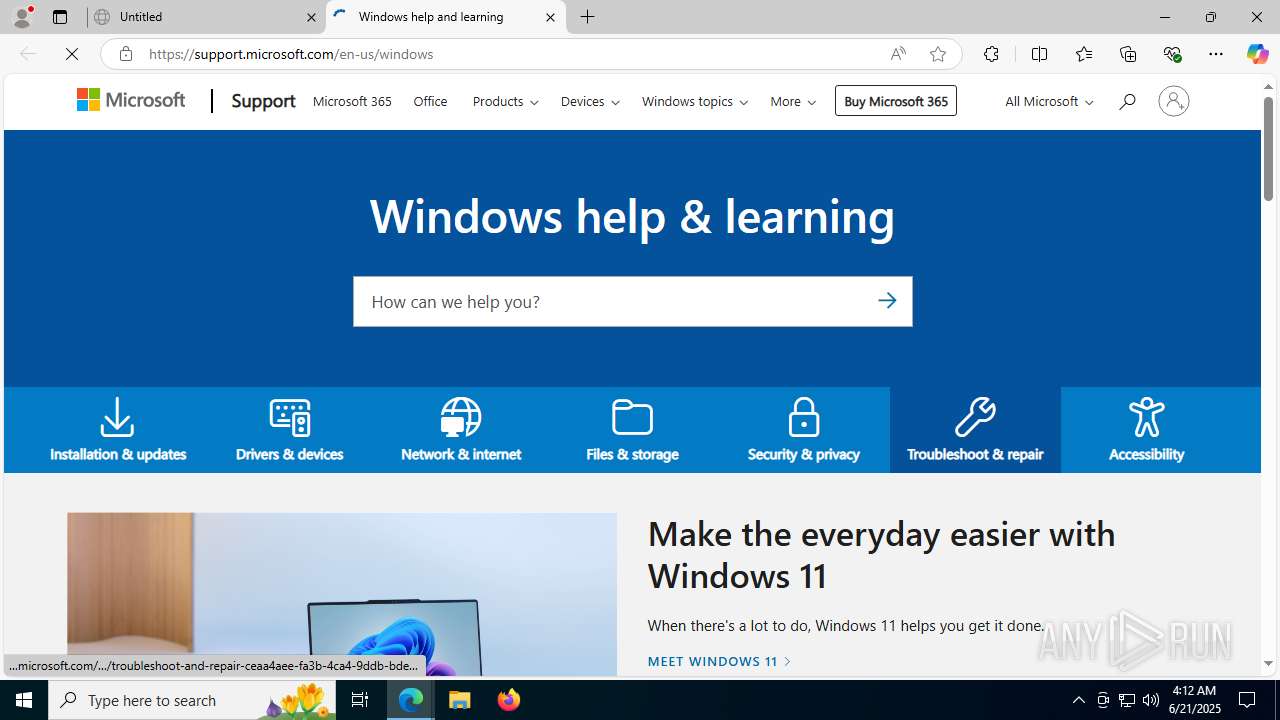The width and height of the screenshot is (1280, 720).
Task: Open the Files & storage category
Action: tap(632, 430)
